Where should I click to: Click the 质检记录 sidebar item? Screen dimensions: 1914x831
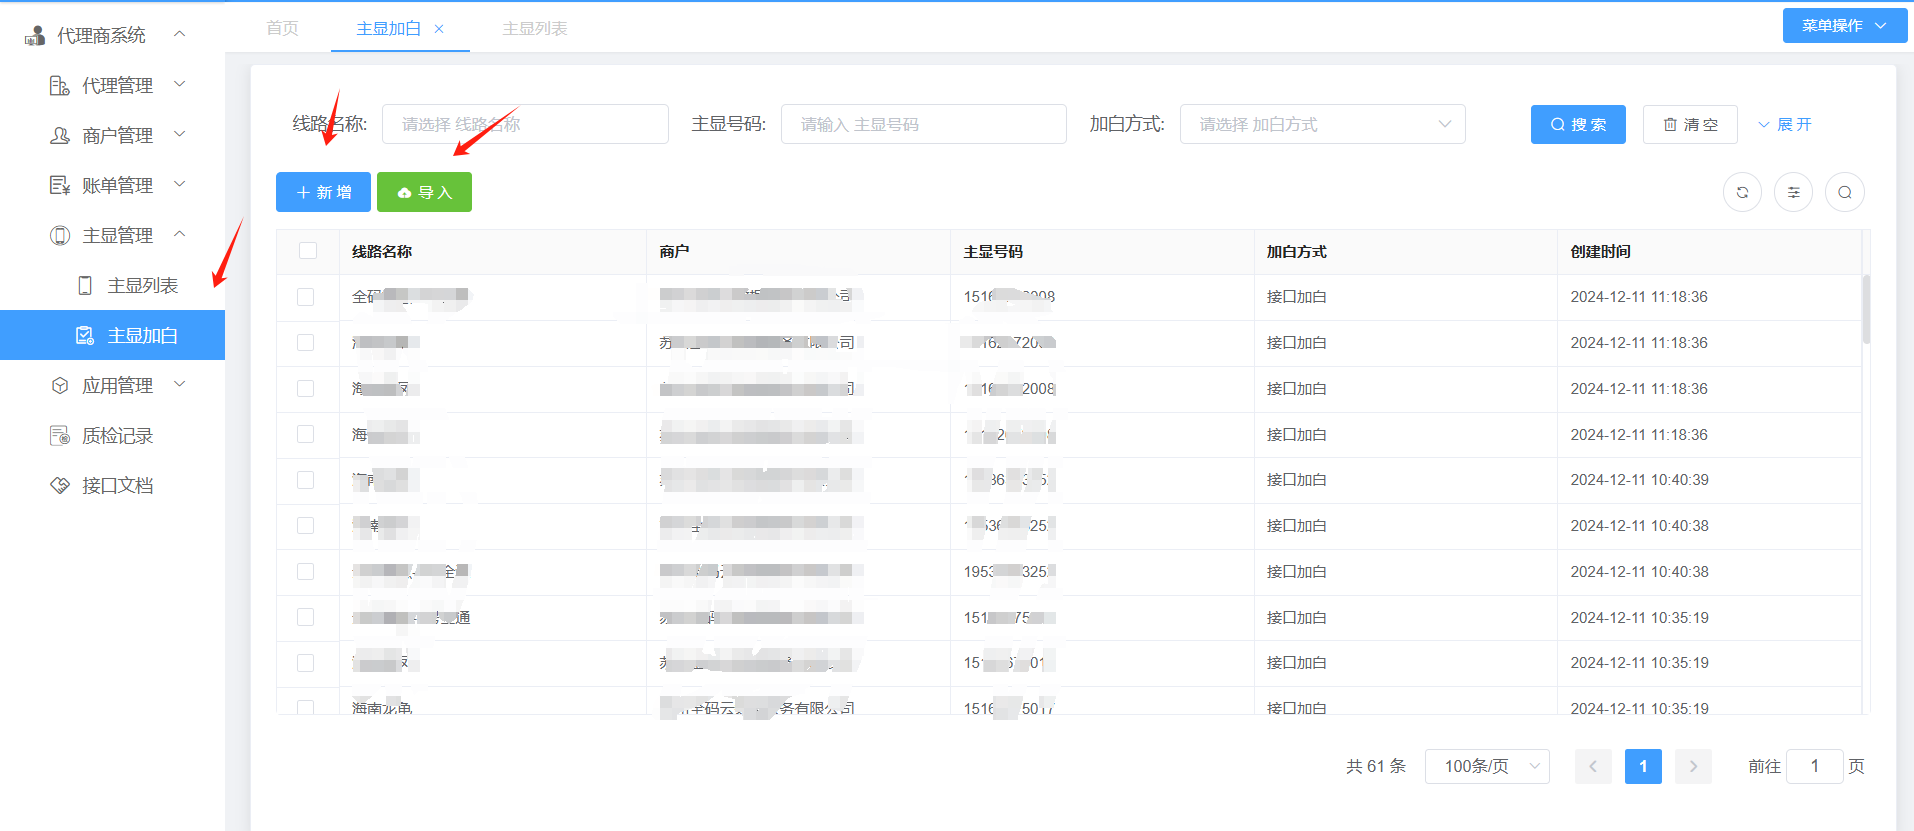tap(117, 436)
